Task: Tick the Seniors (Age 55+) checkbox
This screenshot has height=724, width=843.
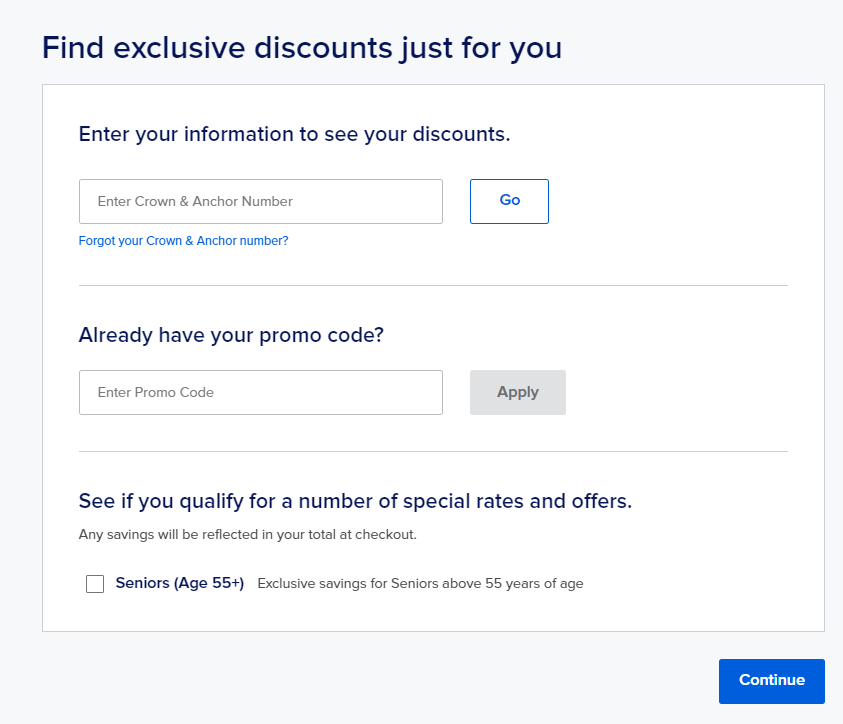Action: [x=95, y=584]
